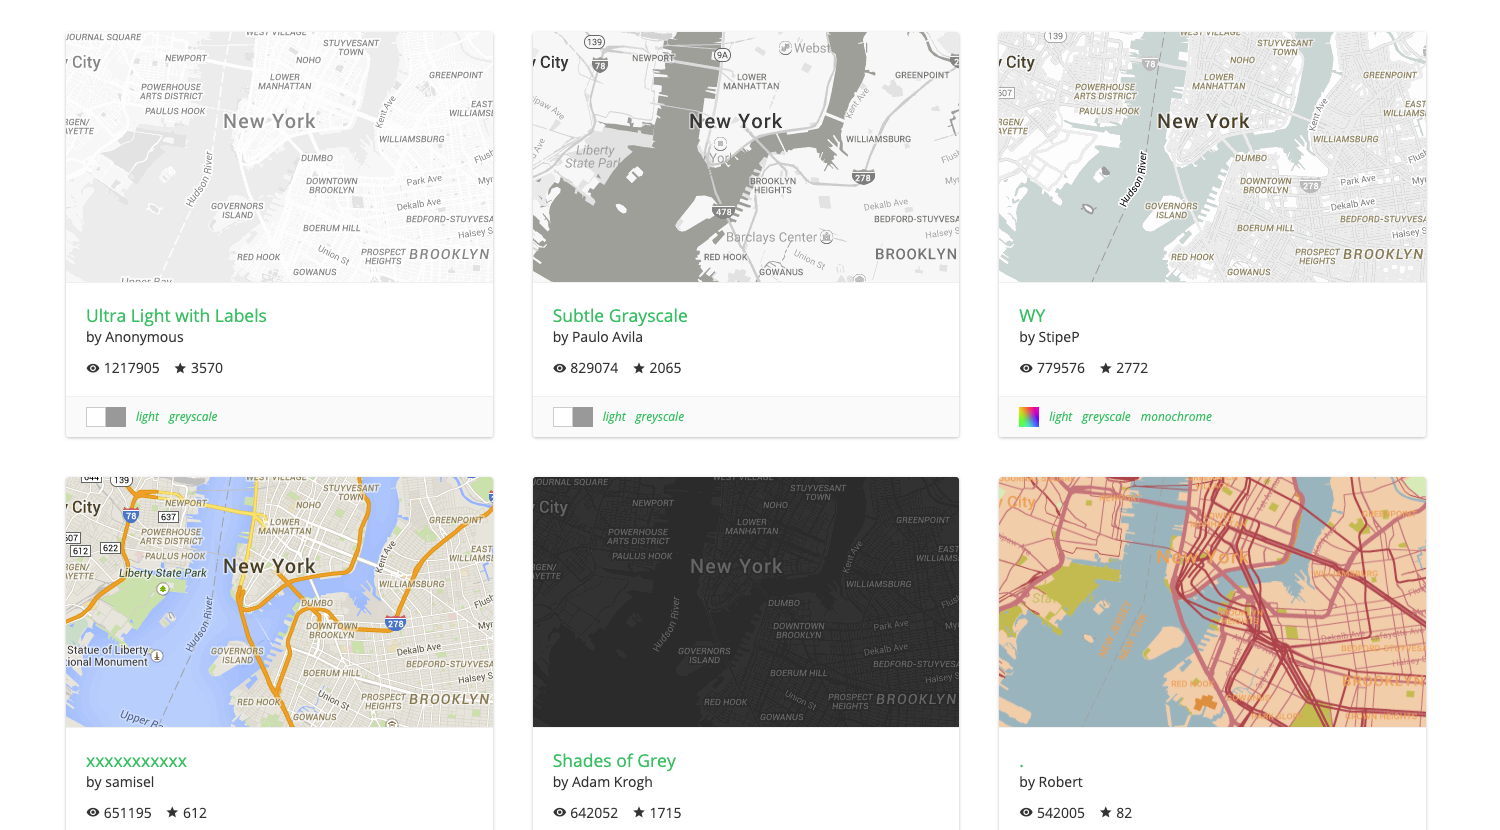Click the eye icon on Subtle Grayscale
The image size is (1500, 830).
[559, 368]
